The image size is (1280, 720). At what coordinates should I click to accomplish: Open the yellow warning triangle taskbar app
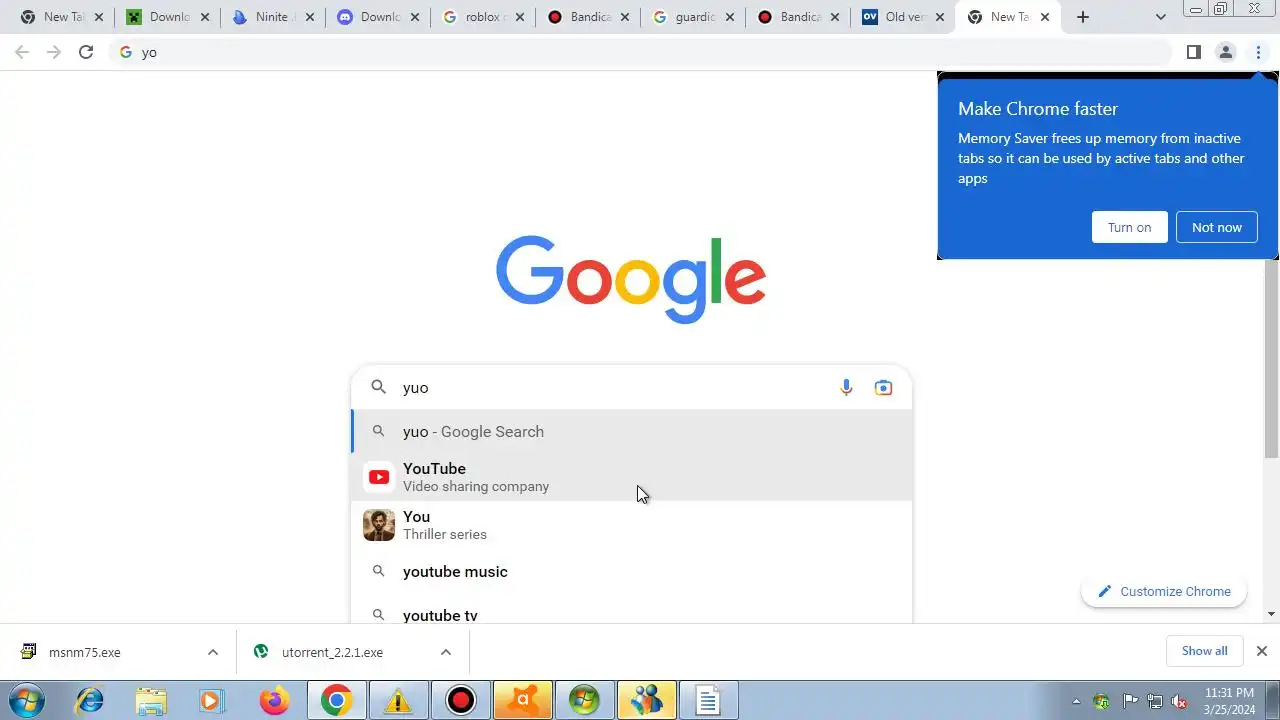pos(398,701)
